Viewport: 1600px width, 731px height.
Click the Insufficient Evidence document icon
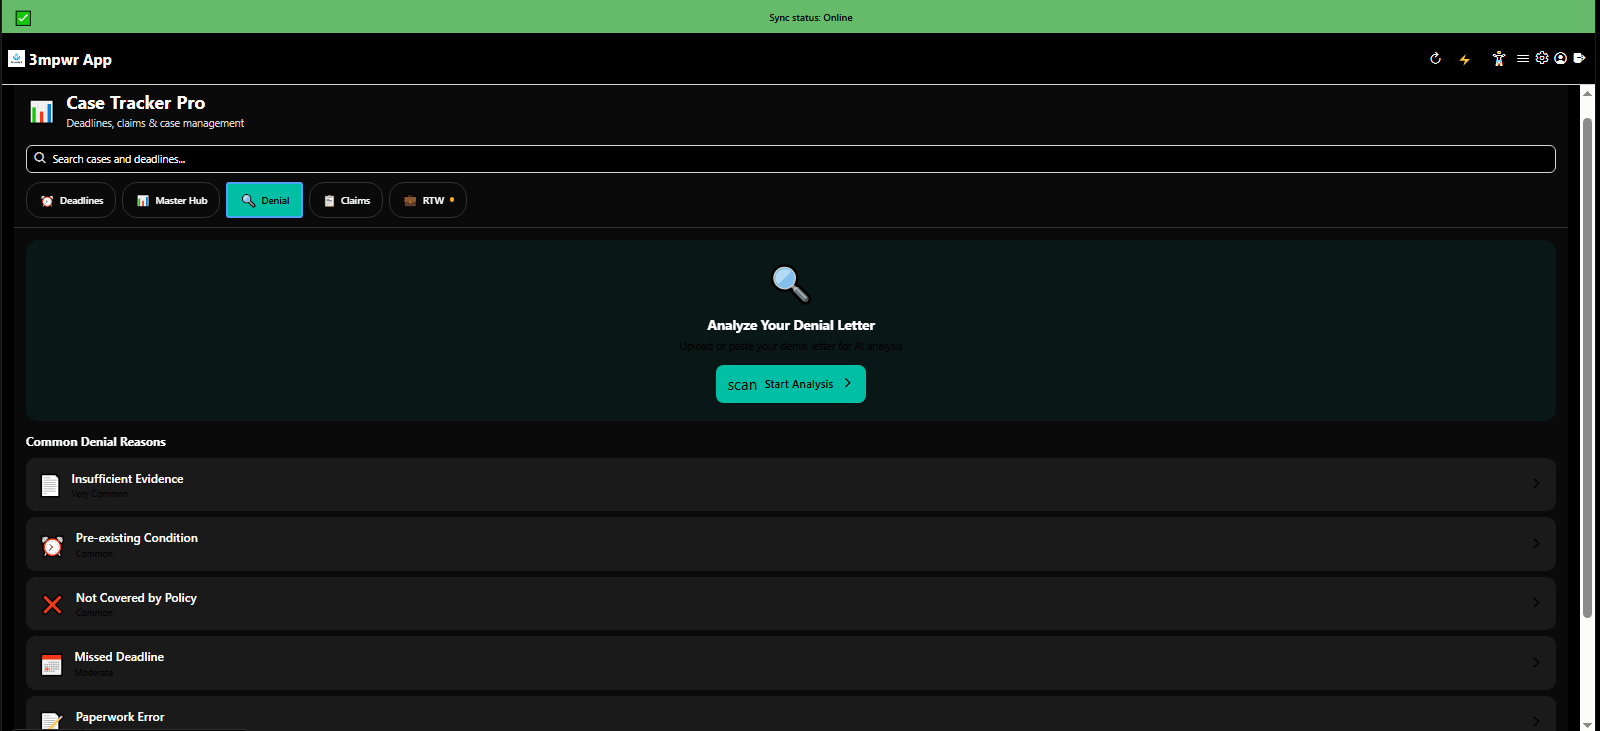pos(50,485)
